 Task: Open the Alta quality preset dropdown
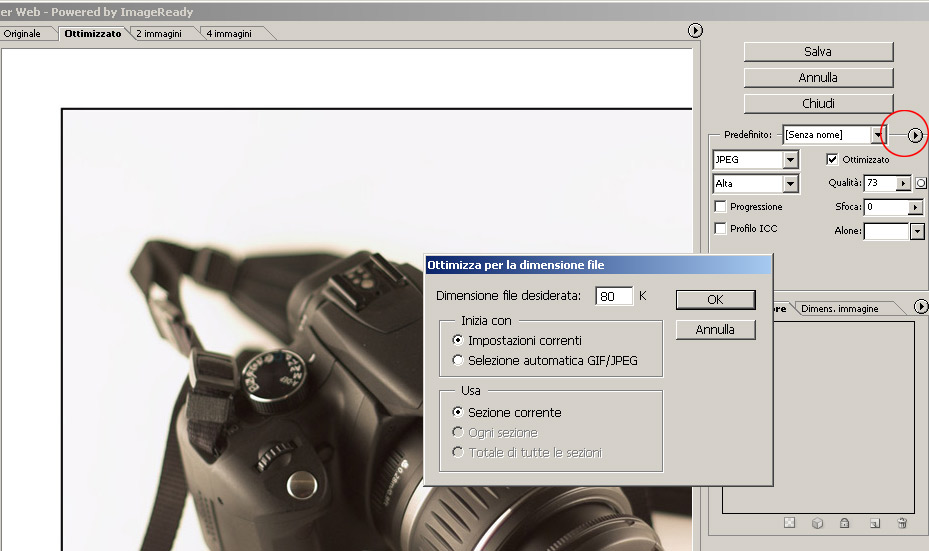[790, 184]
